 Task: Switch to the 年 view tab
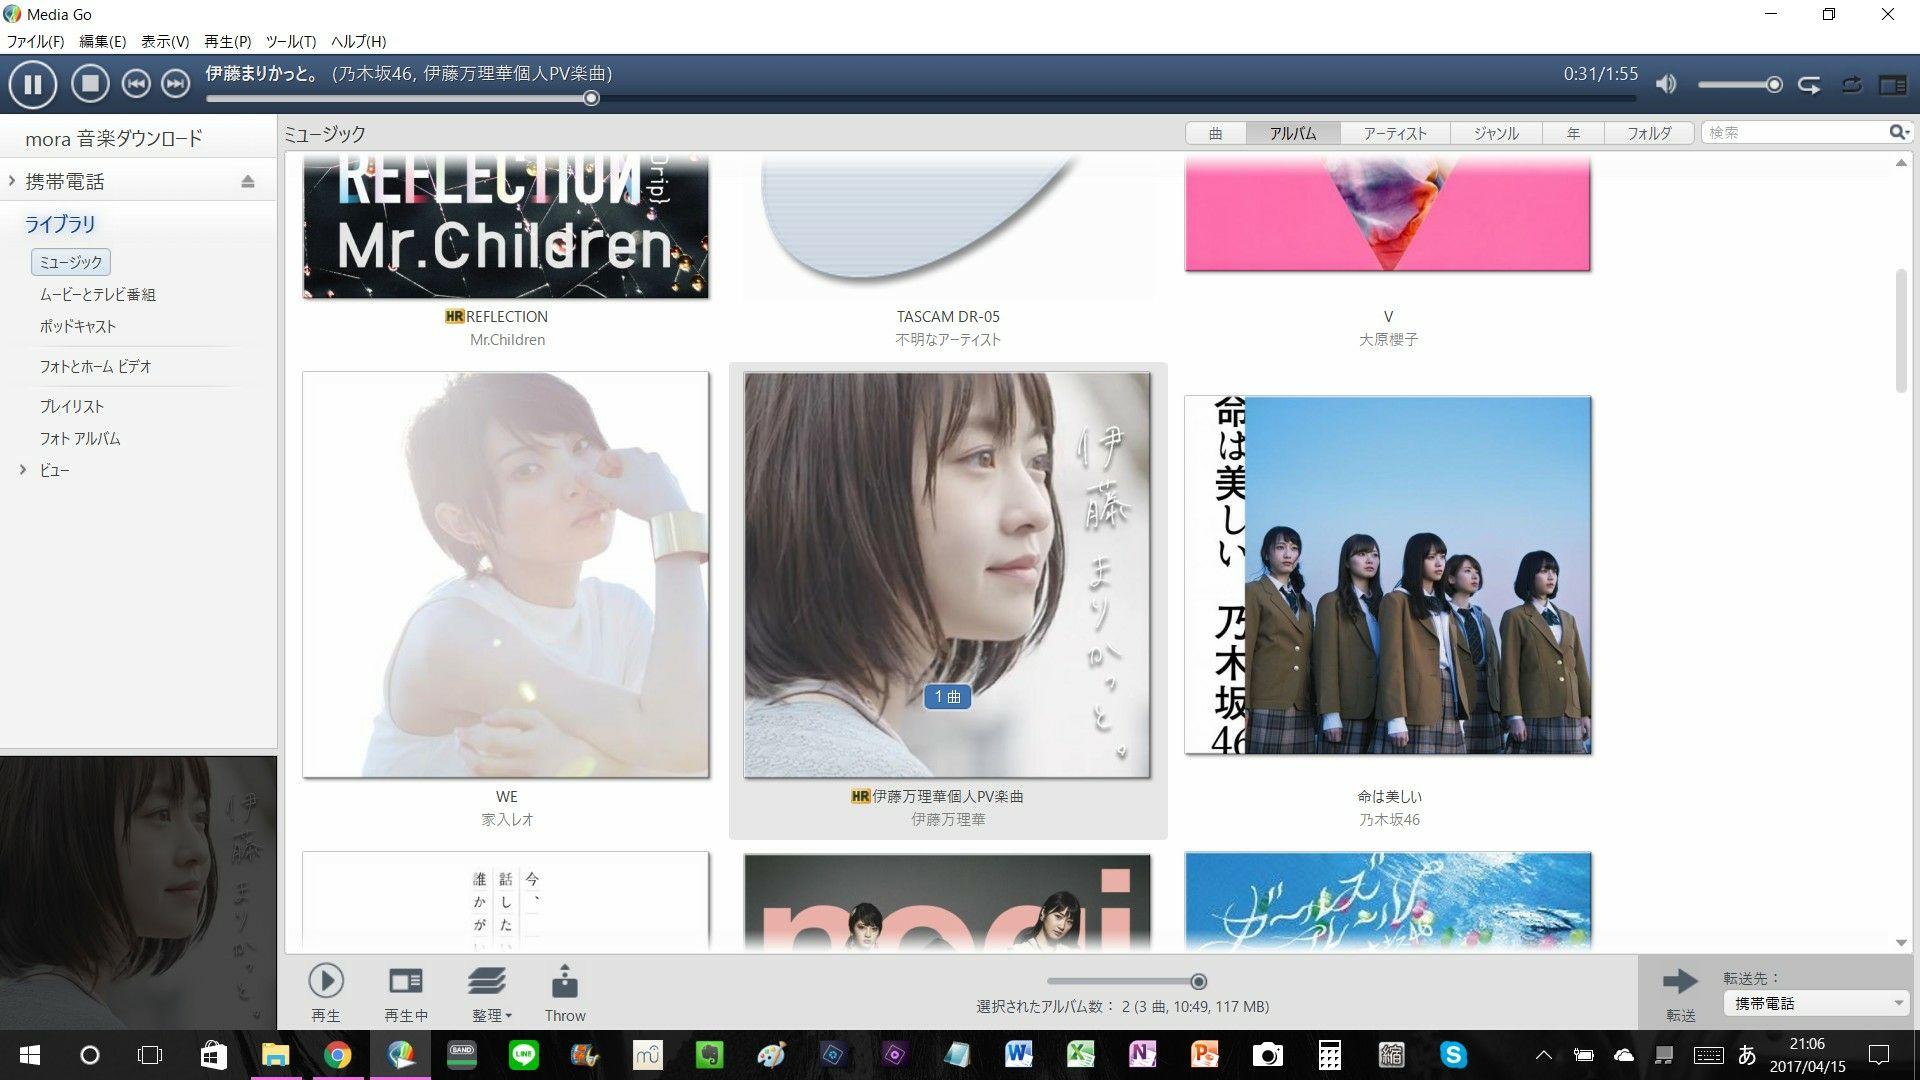(x=1573, y=133)
